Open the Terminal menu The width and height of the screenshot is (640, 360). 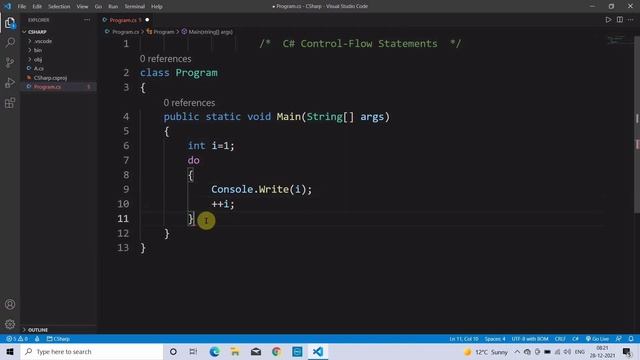click(135, 7)
